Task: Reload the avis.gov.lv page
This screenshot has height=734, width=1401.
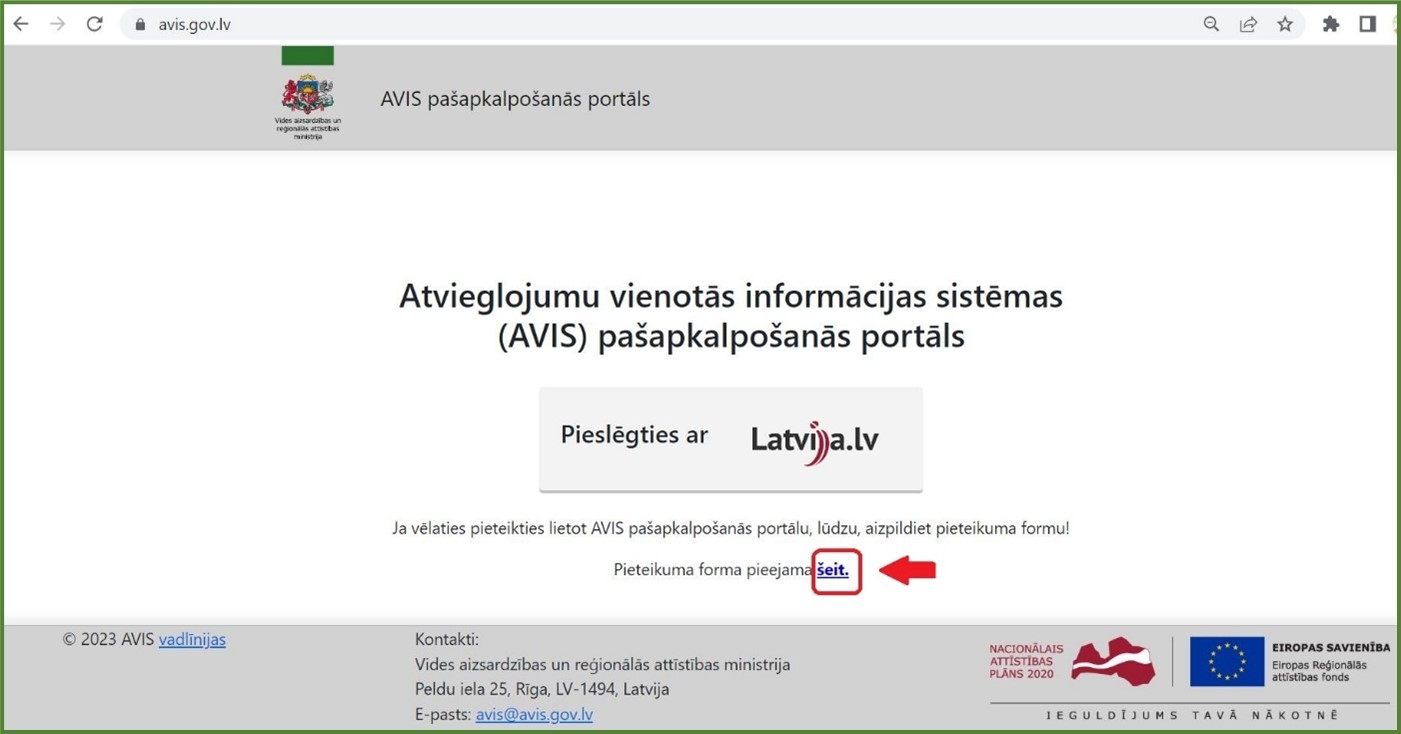Action: click(94, 24)
